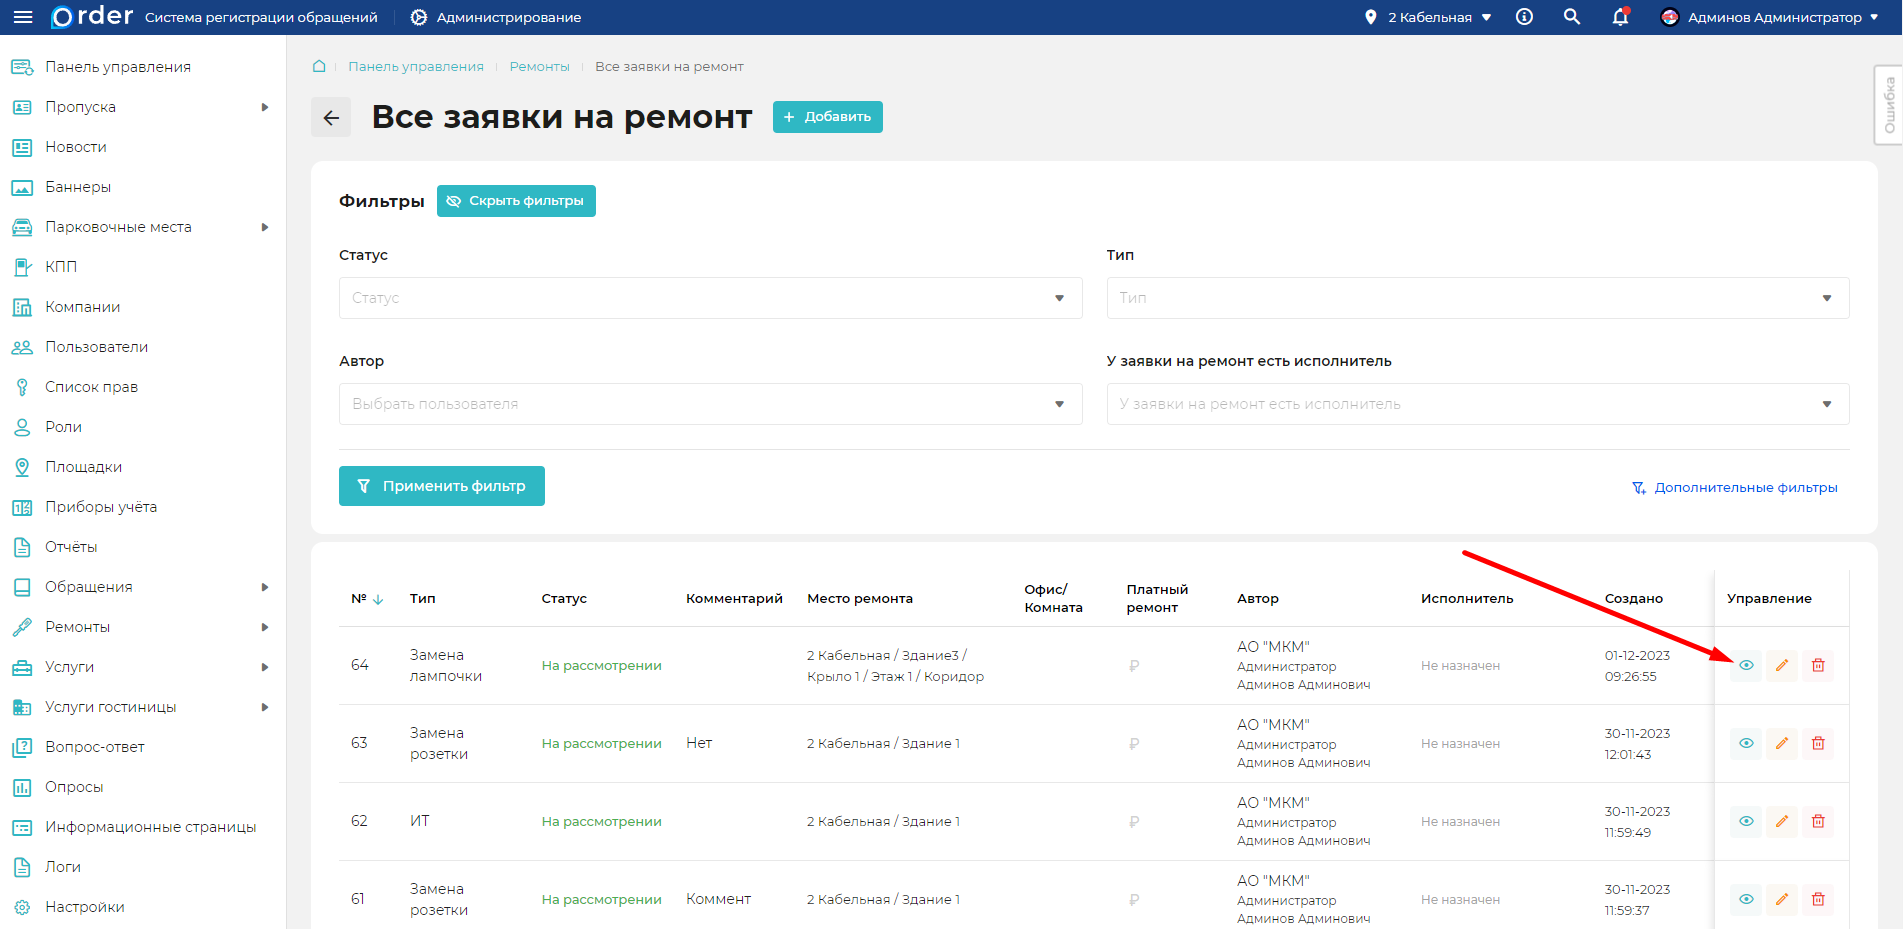This screenshot has width=1903, height=929.
Task: Open the hamburger menu in the top bar
Action: (x=23, y=17)
